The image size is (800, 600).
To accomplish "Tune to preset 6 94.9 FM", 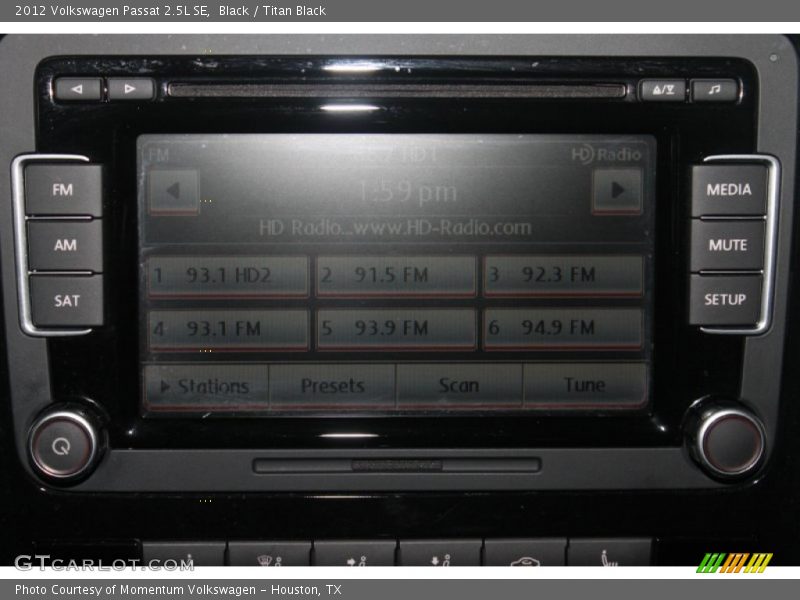I will (563, 328).
